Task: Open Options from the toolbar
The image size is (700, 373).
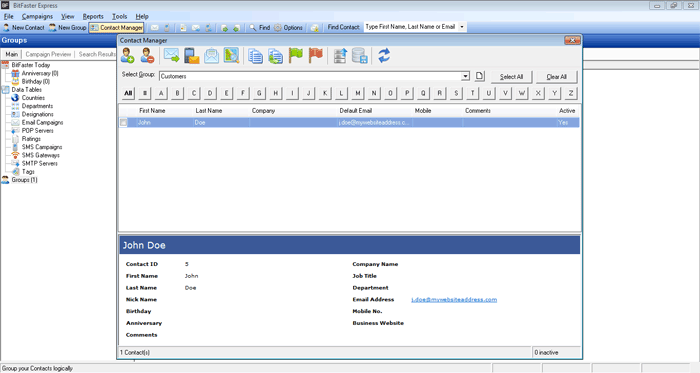Action: (288, 28)
